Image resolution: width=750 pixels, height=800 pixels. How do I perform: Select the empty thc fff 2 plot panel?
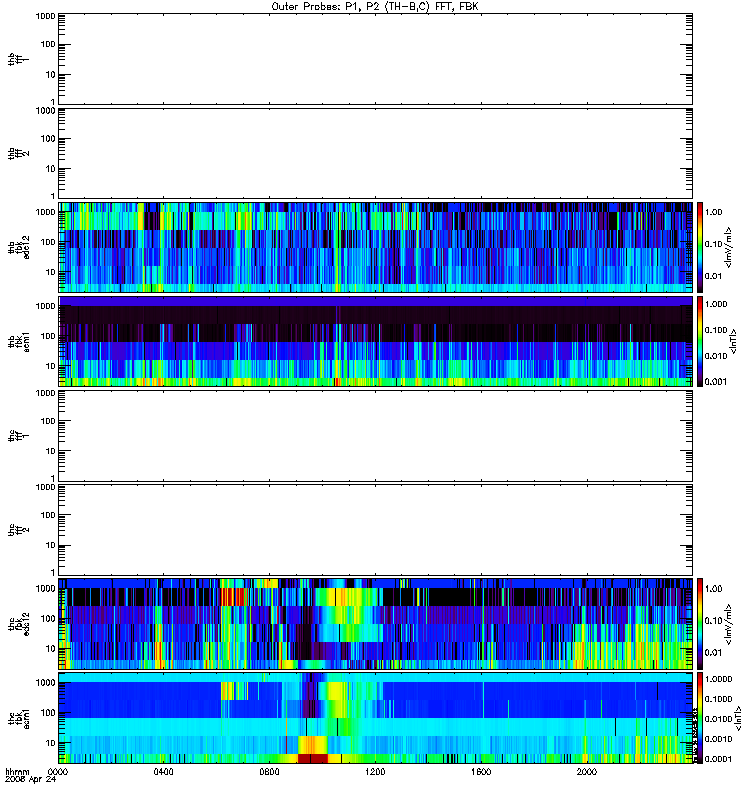pos(376,530)
